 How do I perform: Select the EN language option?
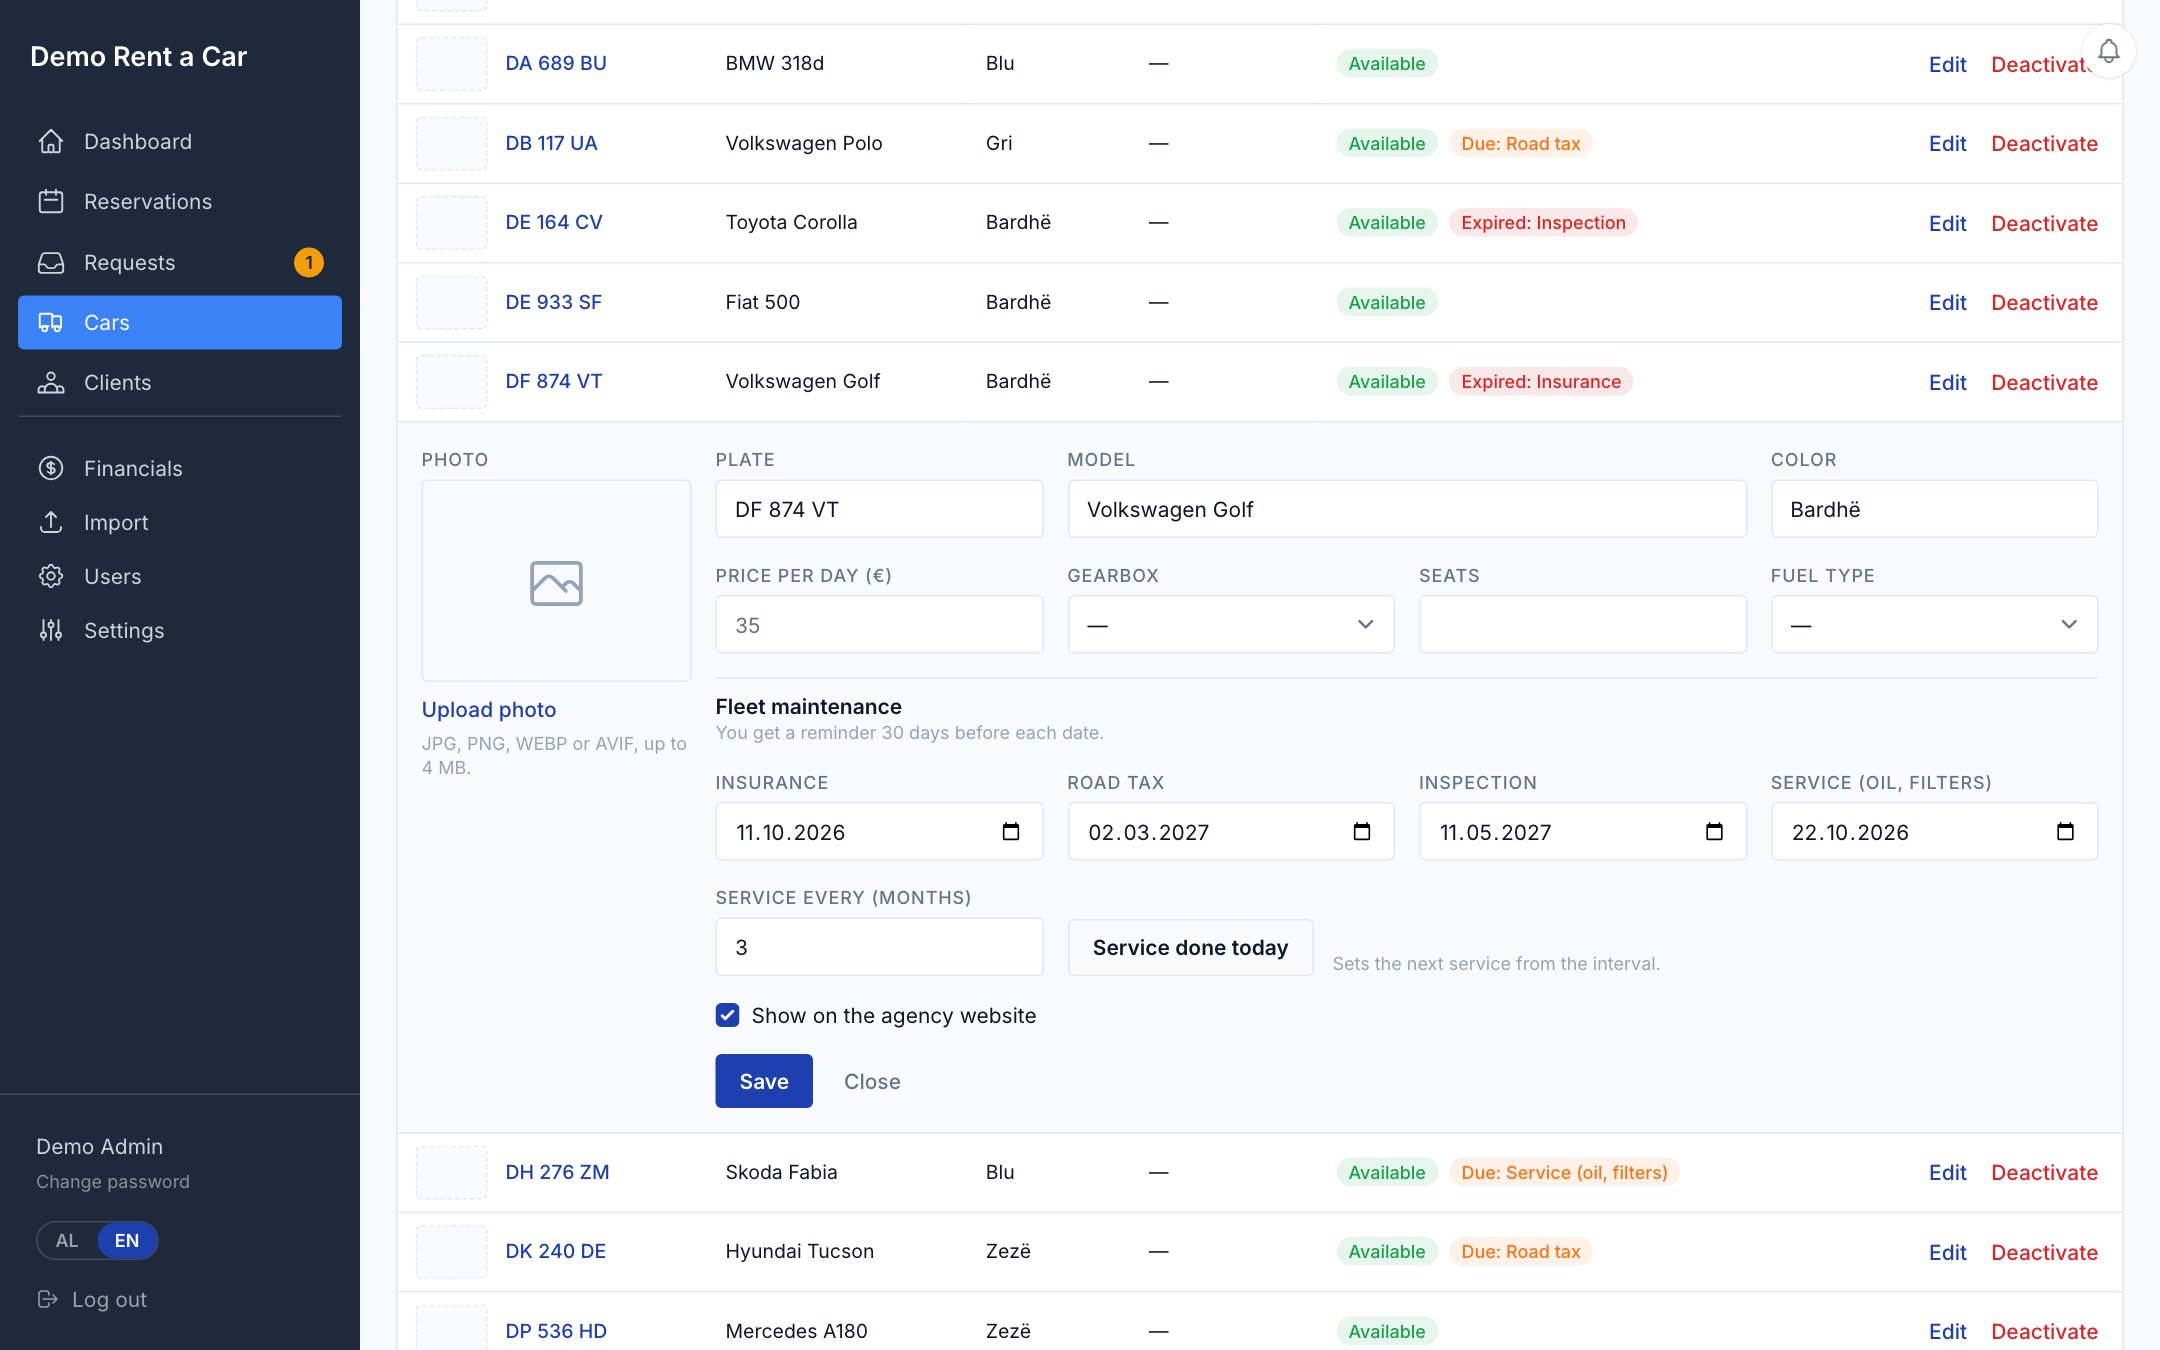click(x=127, y=1241)
